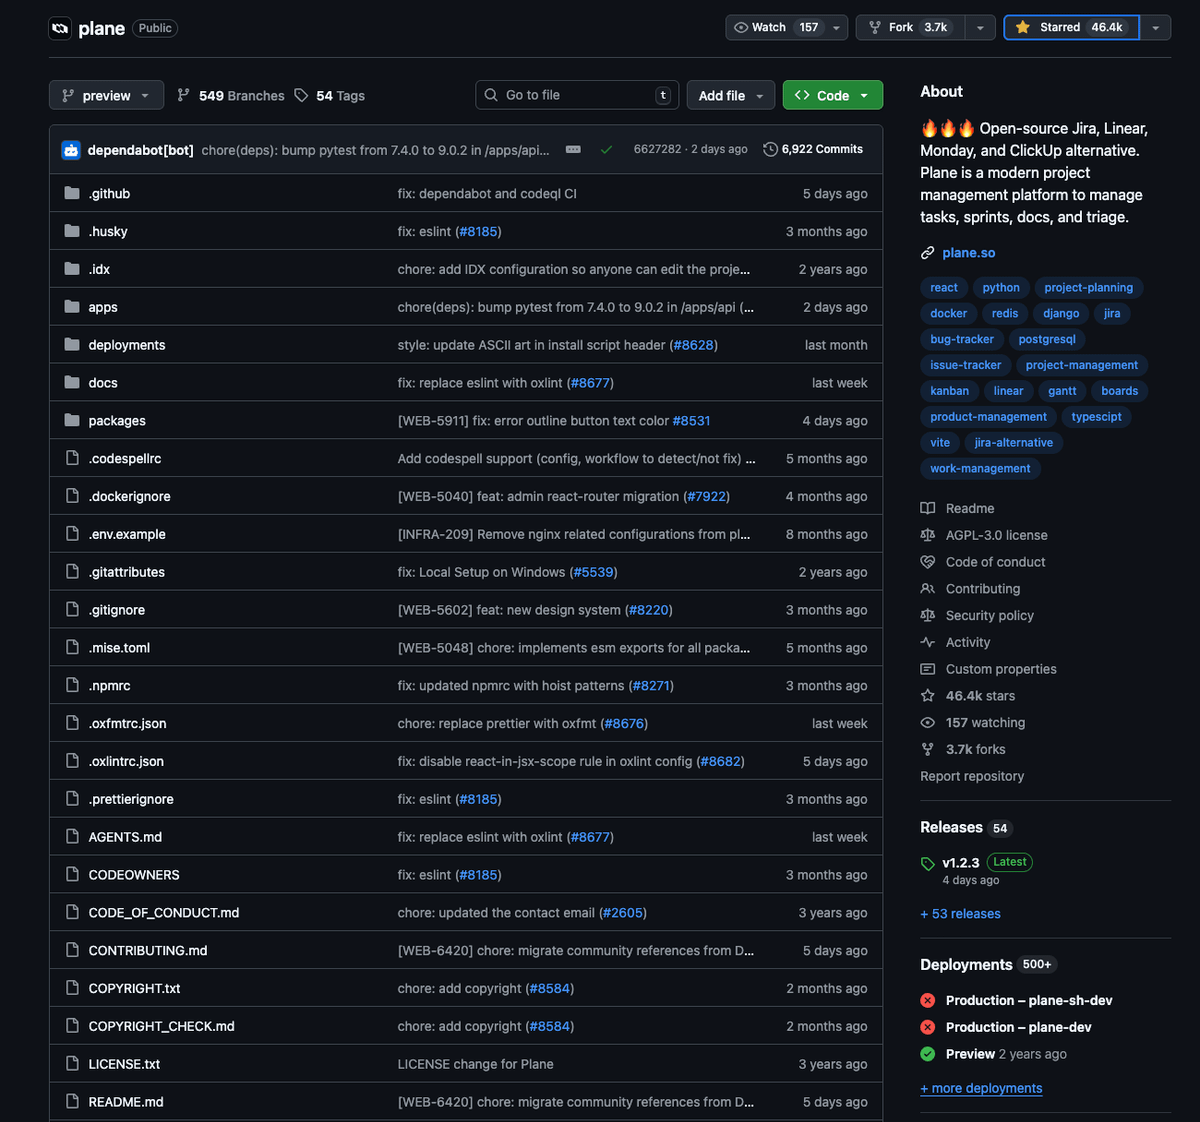Open the Watch notifications dropdown
This screenshot has width=1200, height=1122.
click(x=787, y=27)
